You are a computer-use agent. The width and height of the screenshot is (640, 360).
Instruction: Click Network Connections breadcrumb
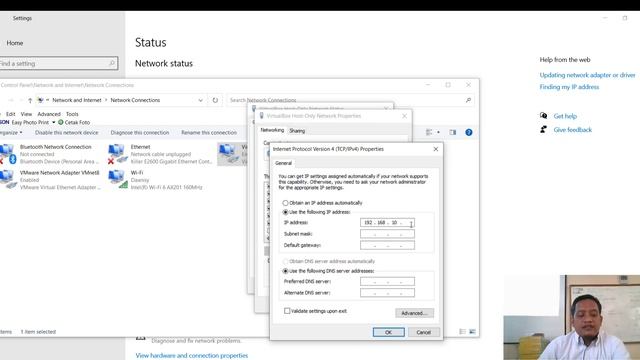[135, 100]
